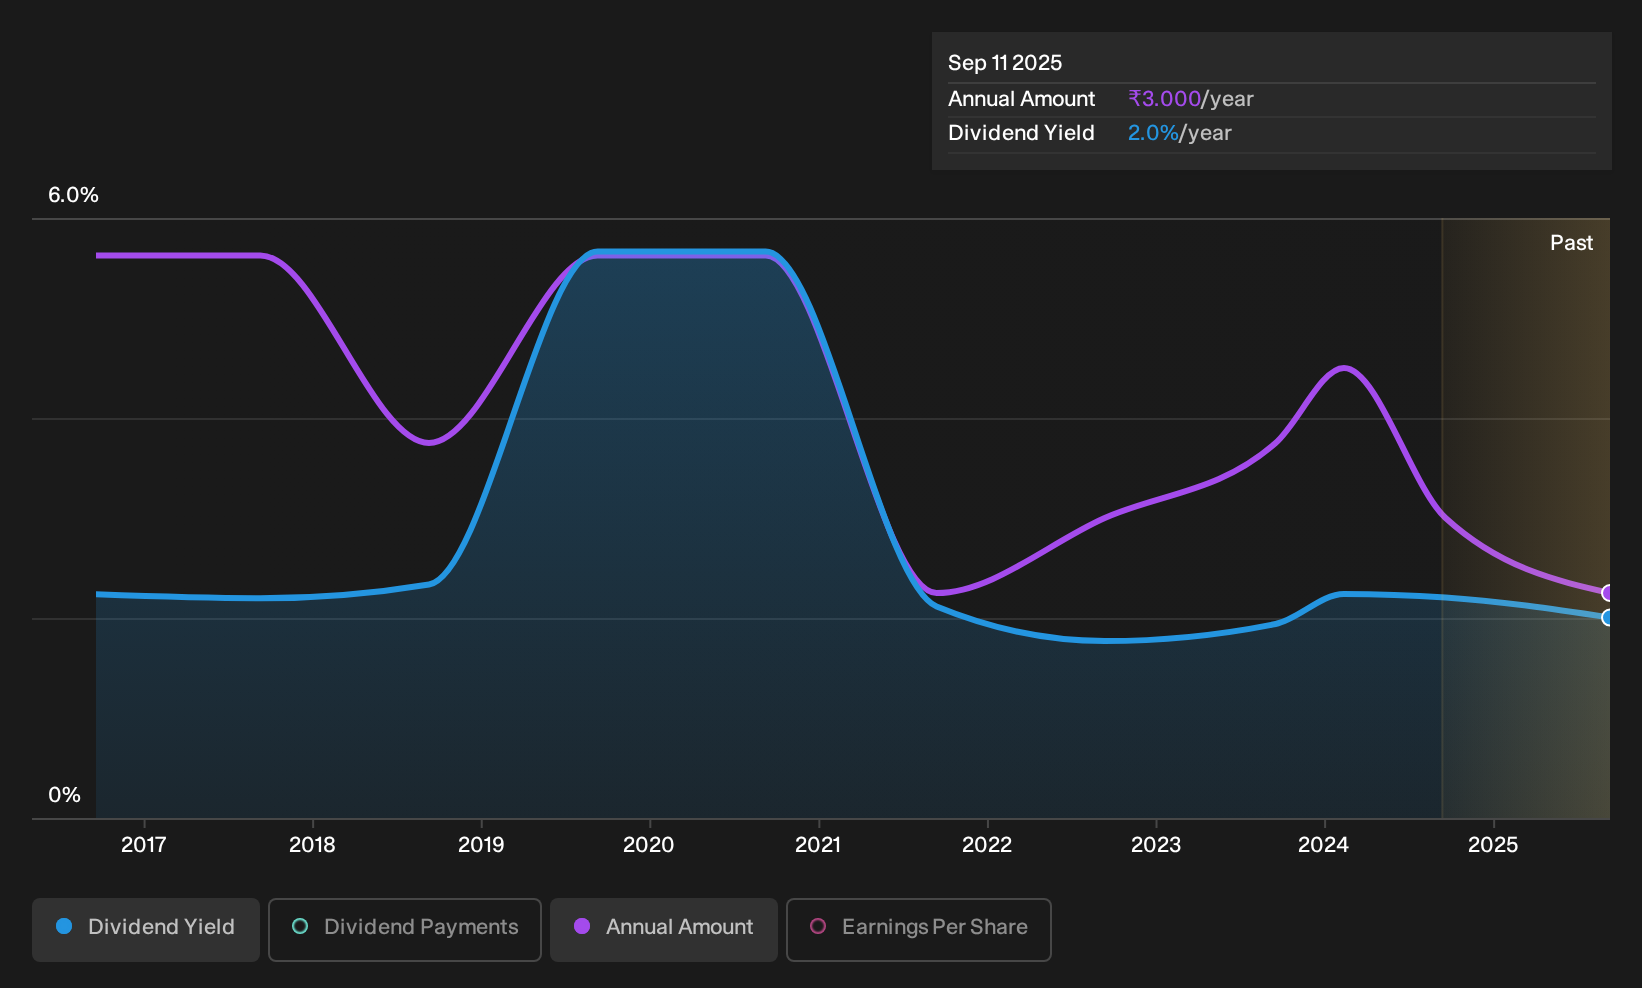Select the blue endpoint marker on chart

(x=1608, y=618)
